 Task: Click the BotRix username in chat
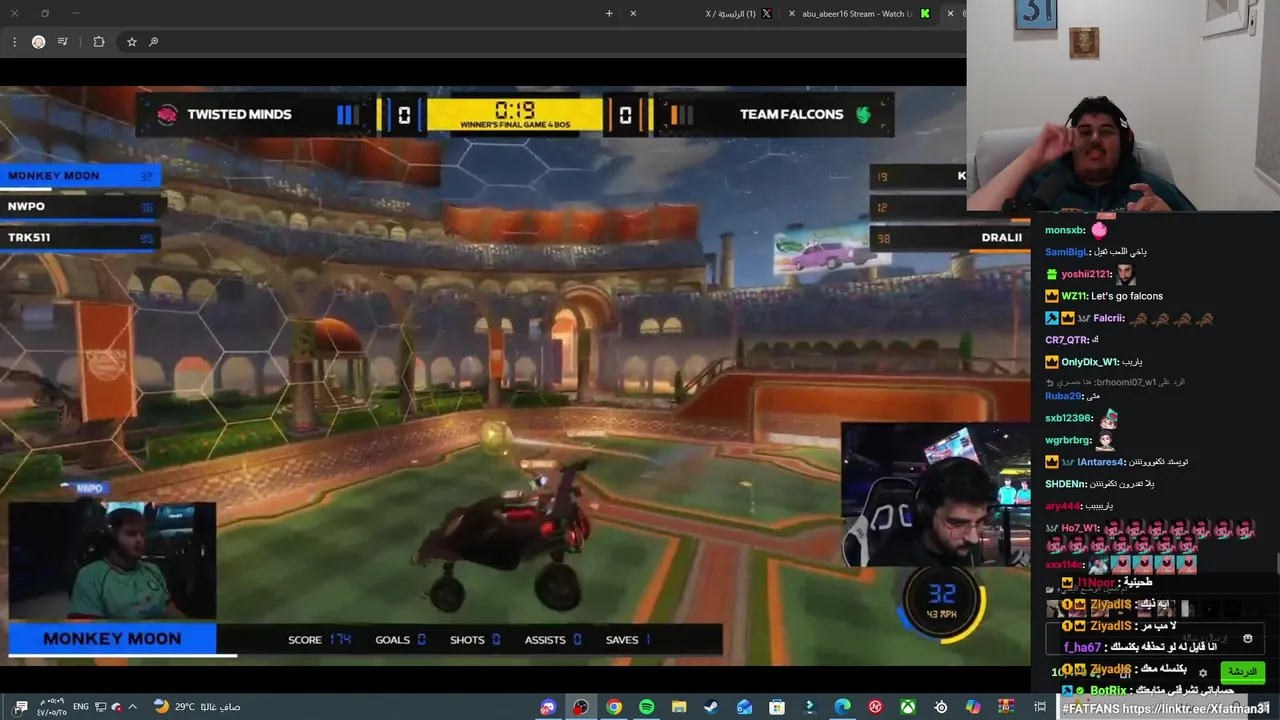pyautogui.click(x=1109, y=690)
